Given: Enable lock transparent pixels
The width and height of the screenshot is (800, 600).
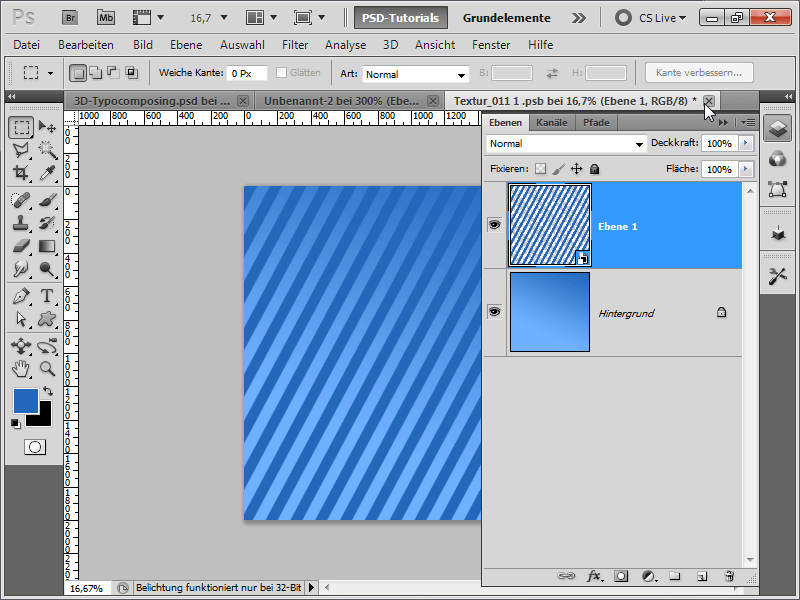Looking at the screenshot, I should click(540, 169).
